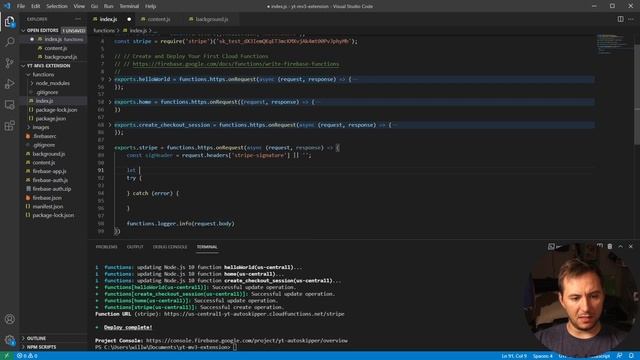Open the Selection menu
The width and height of the screenshot is (640, 360).
tap(57, 6)
